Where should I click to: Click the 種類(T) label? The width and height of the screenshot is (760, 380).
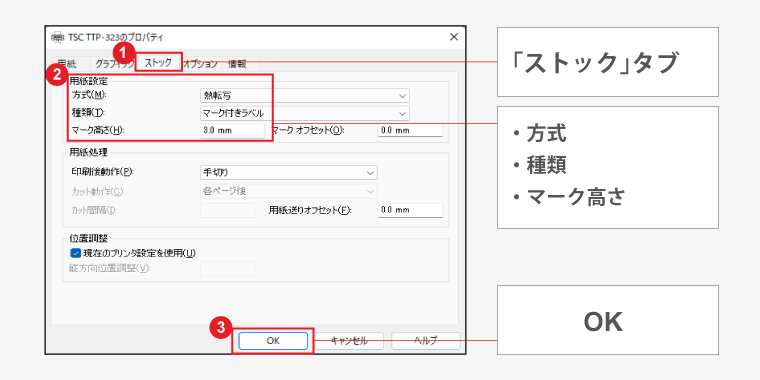(x=88, y=112)
